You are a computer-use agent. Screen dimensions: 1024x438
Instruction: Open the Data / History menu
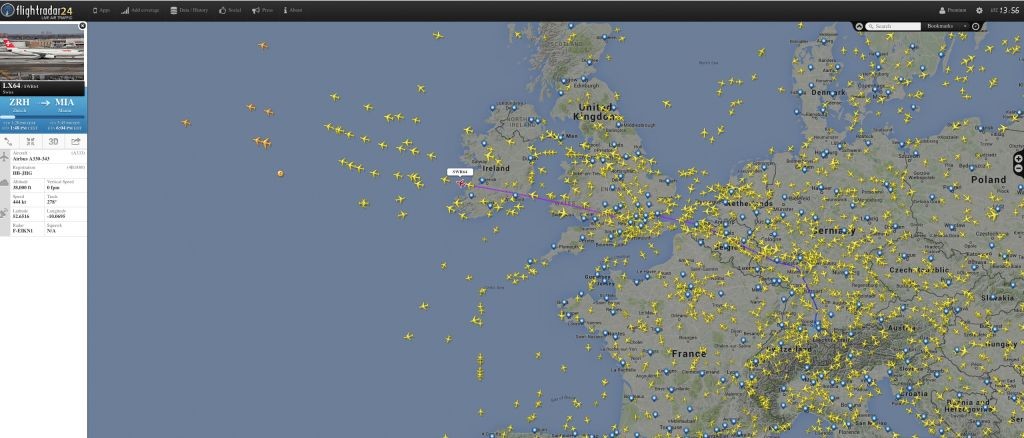[x=189, y=10]
